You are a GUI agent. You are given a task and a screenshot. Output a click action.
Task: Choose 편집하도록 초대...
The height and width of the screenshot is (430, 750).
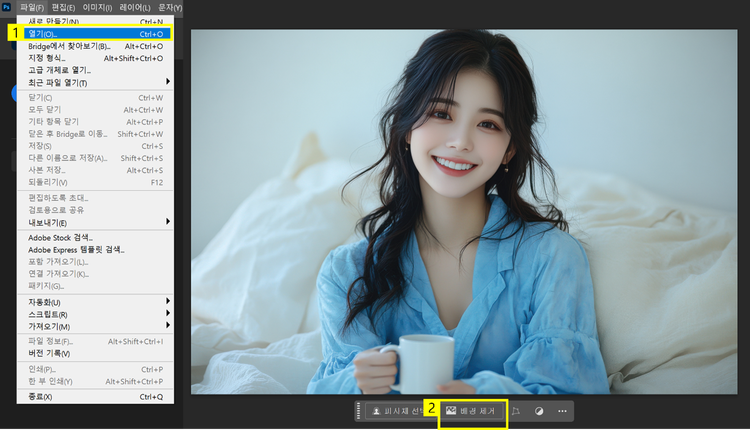coord(95,198)
